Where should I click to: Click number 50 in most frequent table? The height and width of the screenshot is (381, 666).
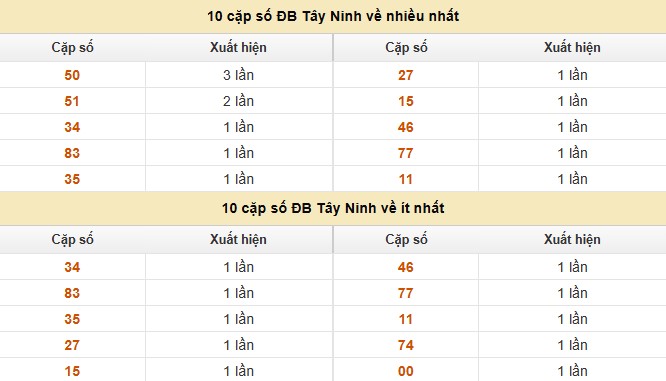tap(72, 75)
